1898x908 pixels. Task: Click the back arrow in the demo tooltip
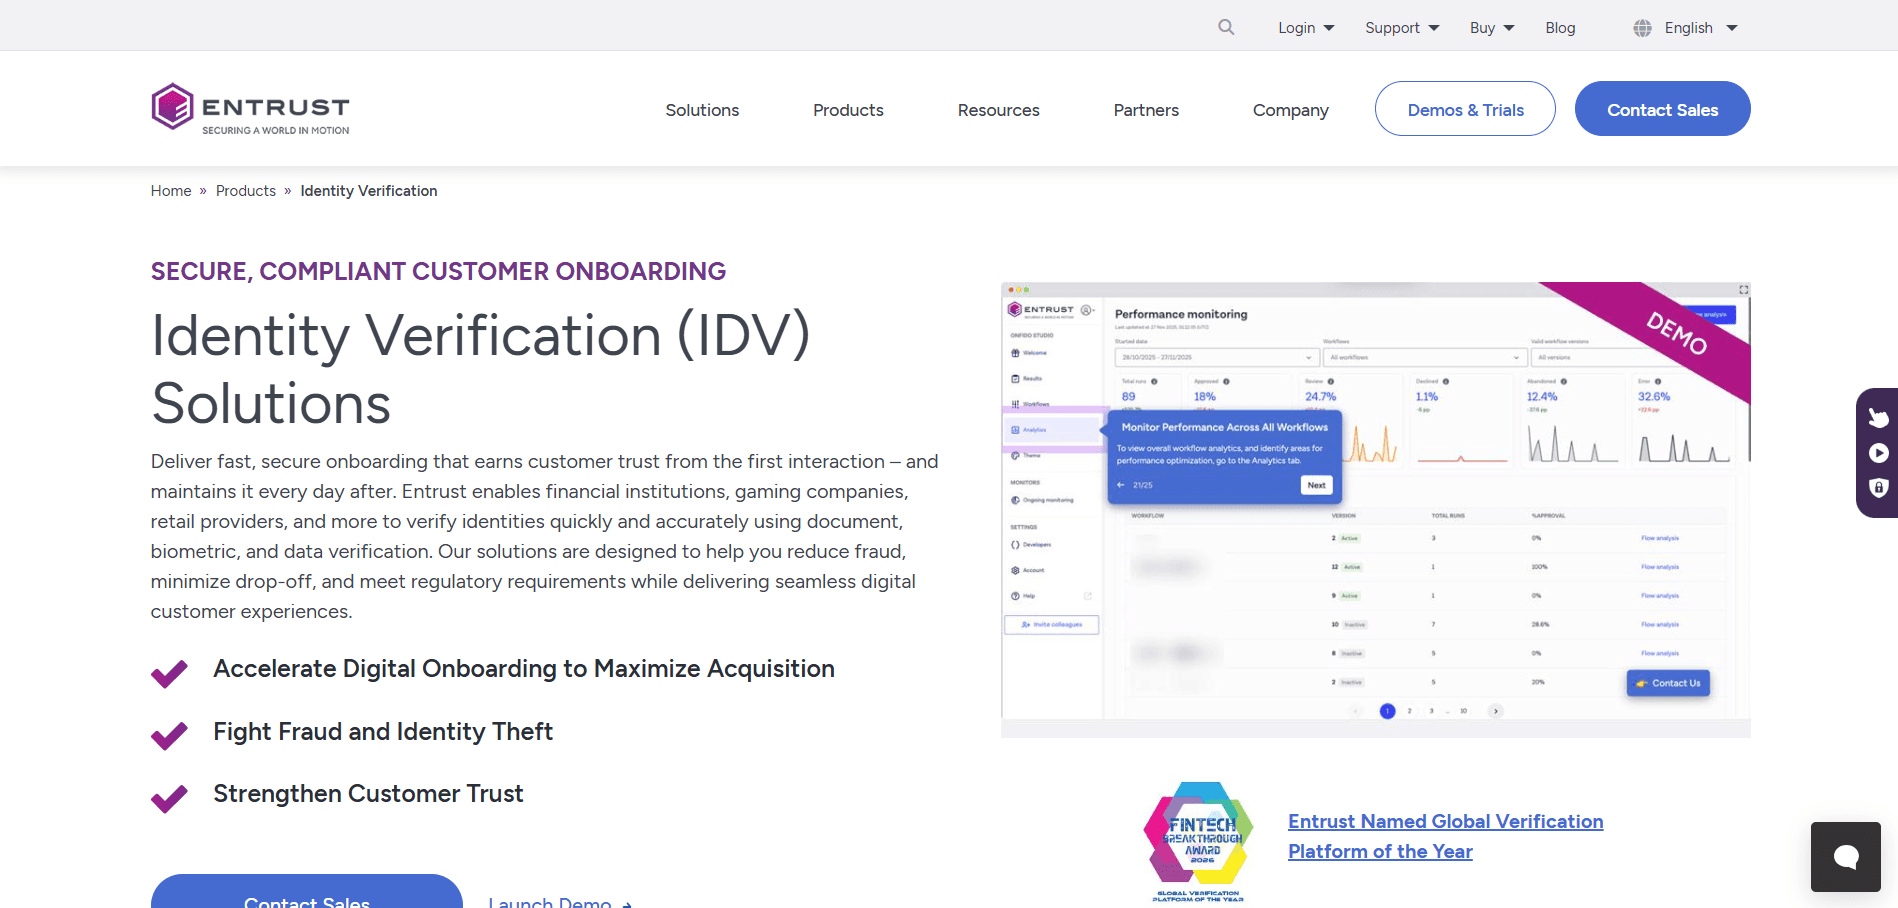point(1121,485)
